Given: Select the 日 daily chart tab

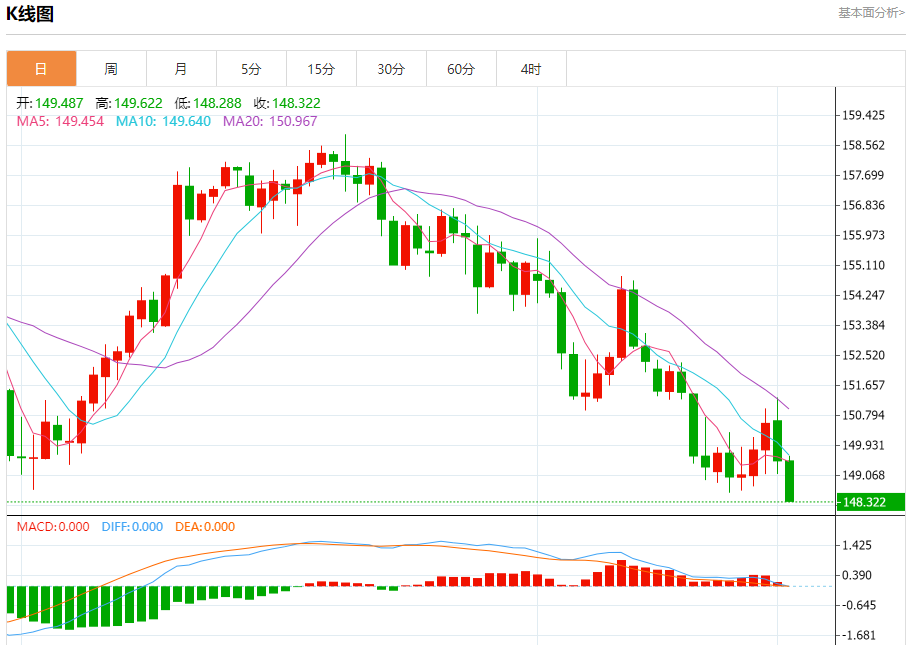Looking at the screenshot, I should [41, 69].
